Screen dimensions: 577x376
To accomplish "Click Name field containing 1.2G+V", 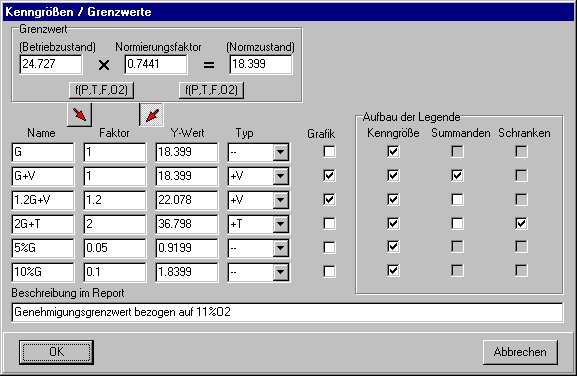I will 43,200.
